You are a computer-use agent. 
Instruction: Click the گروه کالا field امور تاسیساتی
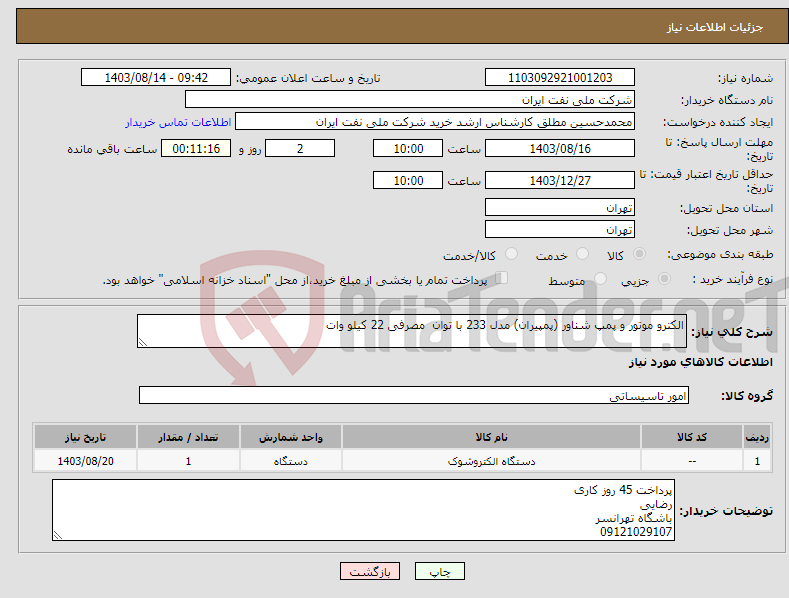pyautogui.click(x=414, y=396)
